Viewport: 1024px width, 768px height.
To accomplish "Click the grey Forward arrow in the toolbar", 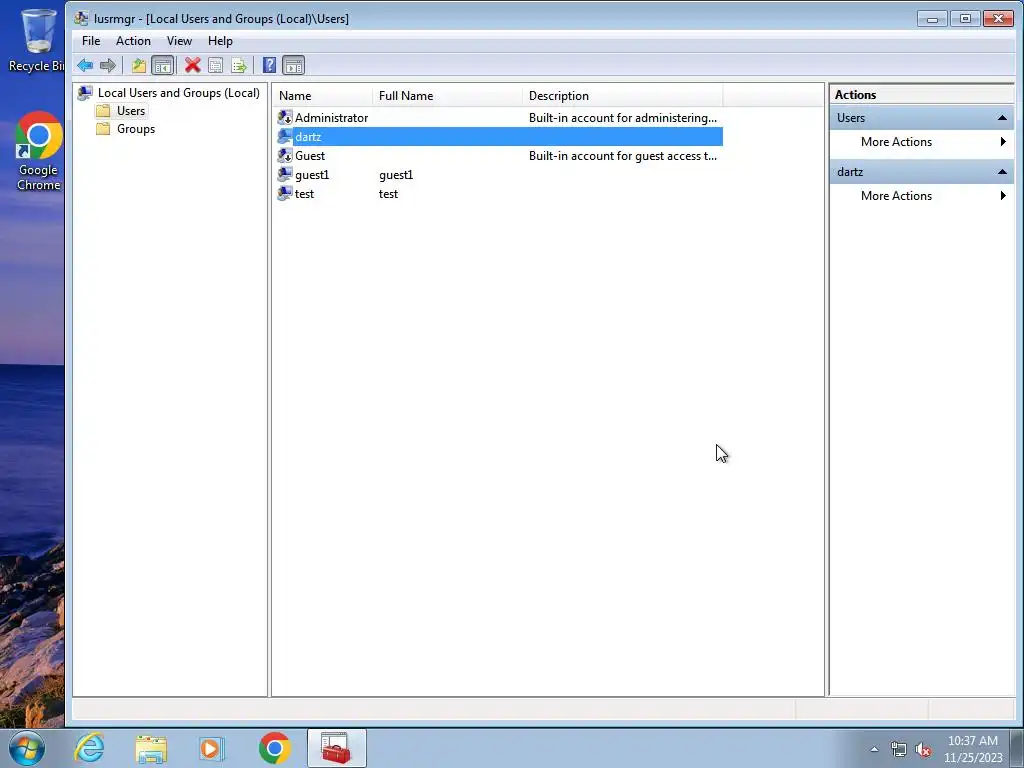I will [x=108, y=65].
